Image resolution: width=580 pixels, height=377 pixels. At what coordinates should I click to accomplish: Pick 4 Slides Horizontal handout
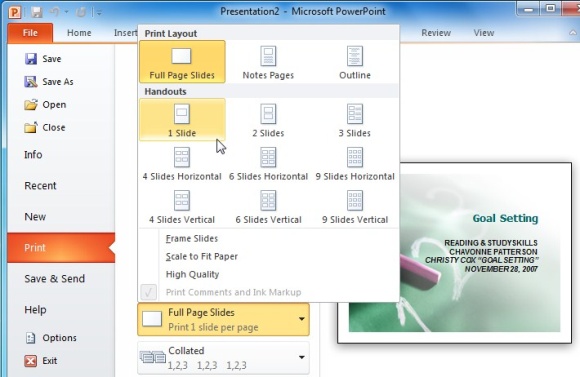pos(182,163)
